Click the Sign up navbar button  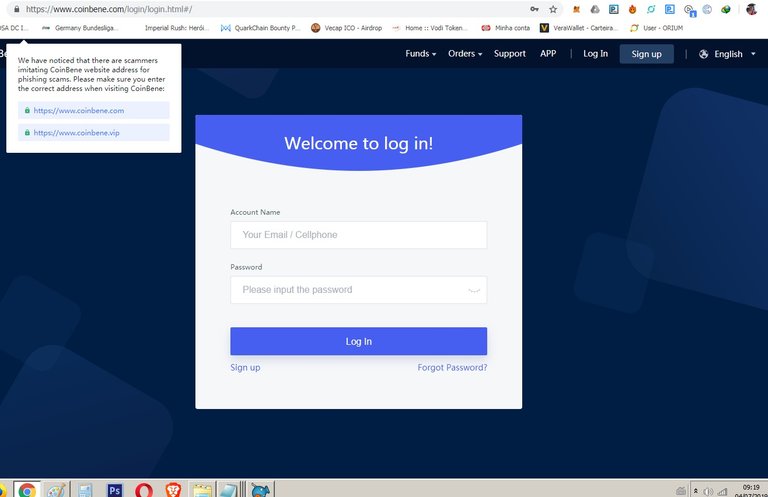pos(647,54)
